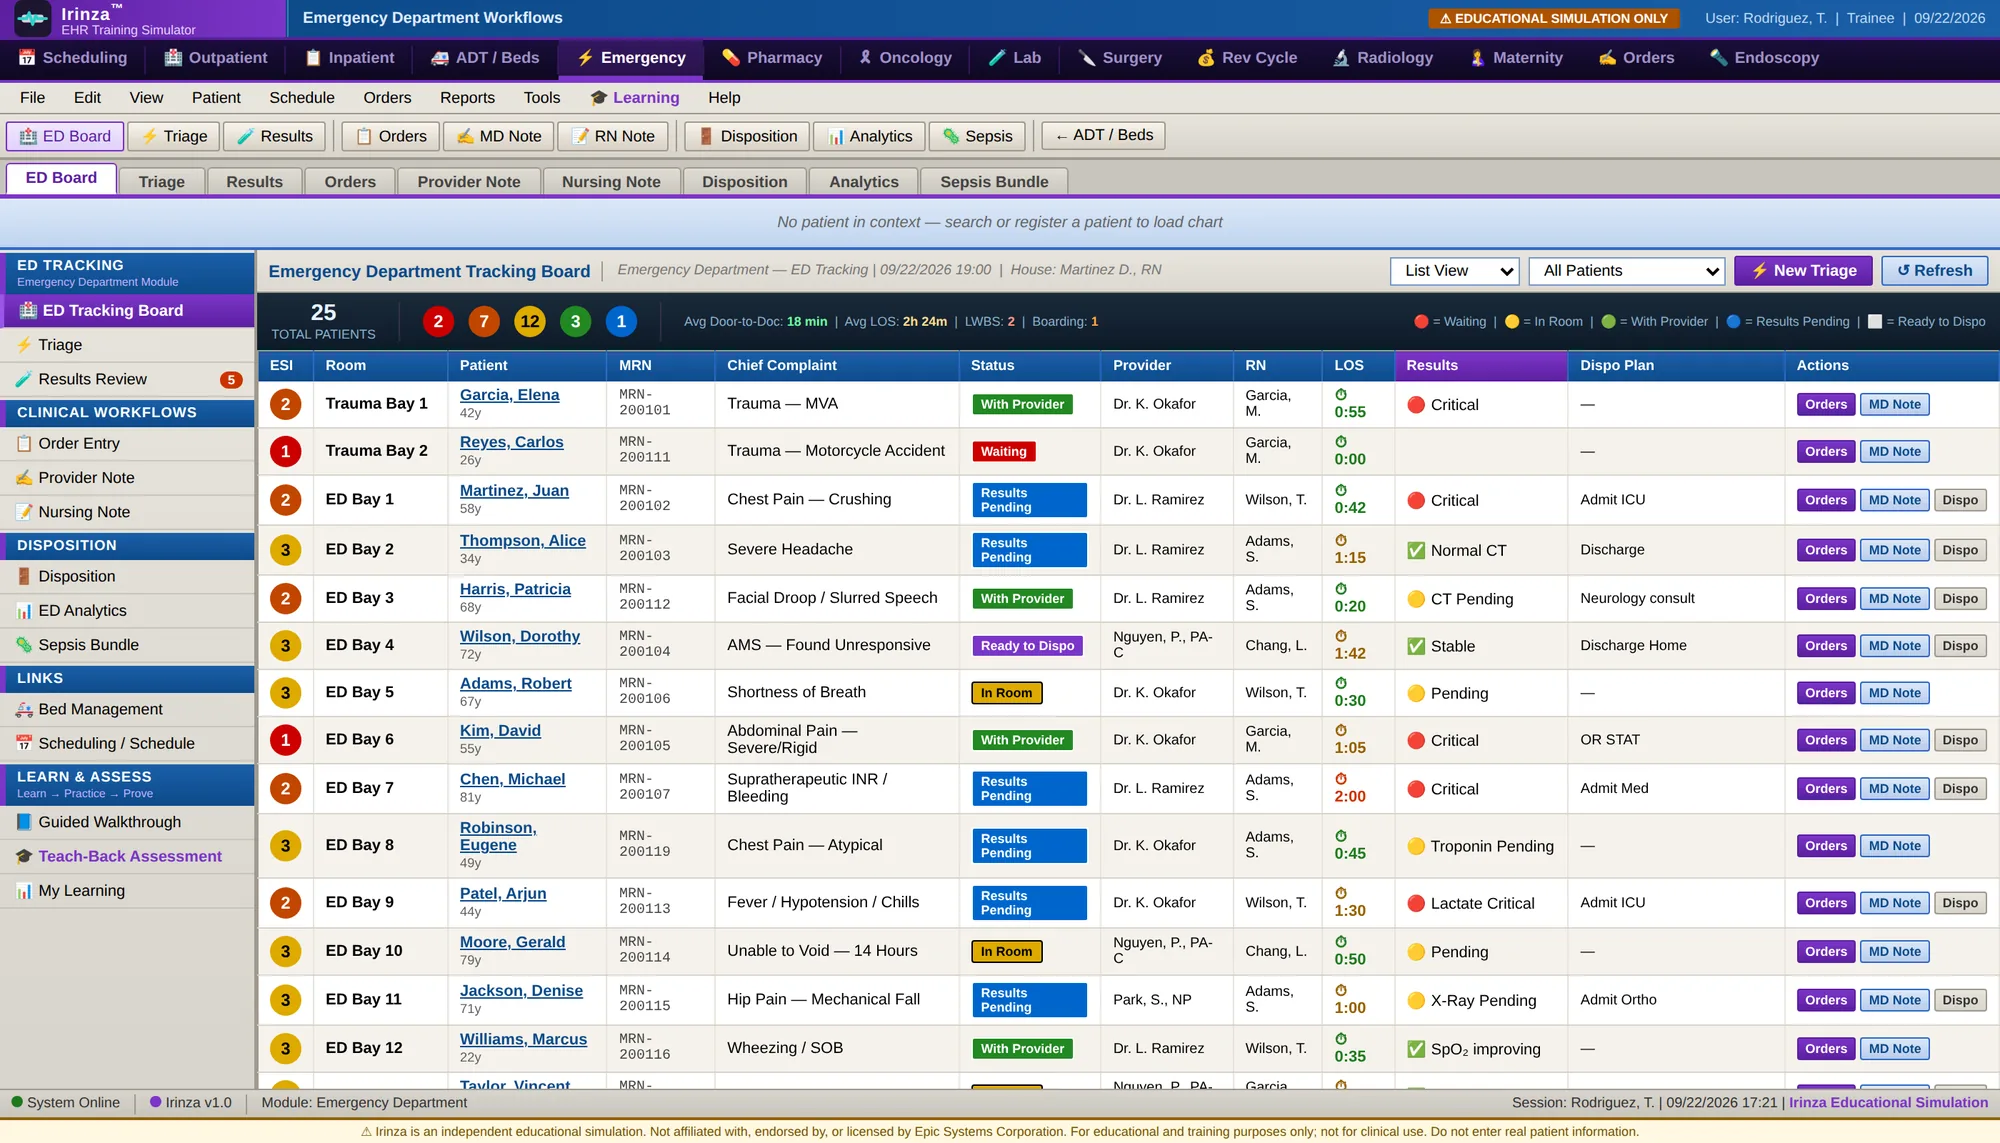
Task: Open Teach-Back Assessment in sidebar
Action: (128, 856)
